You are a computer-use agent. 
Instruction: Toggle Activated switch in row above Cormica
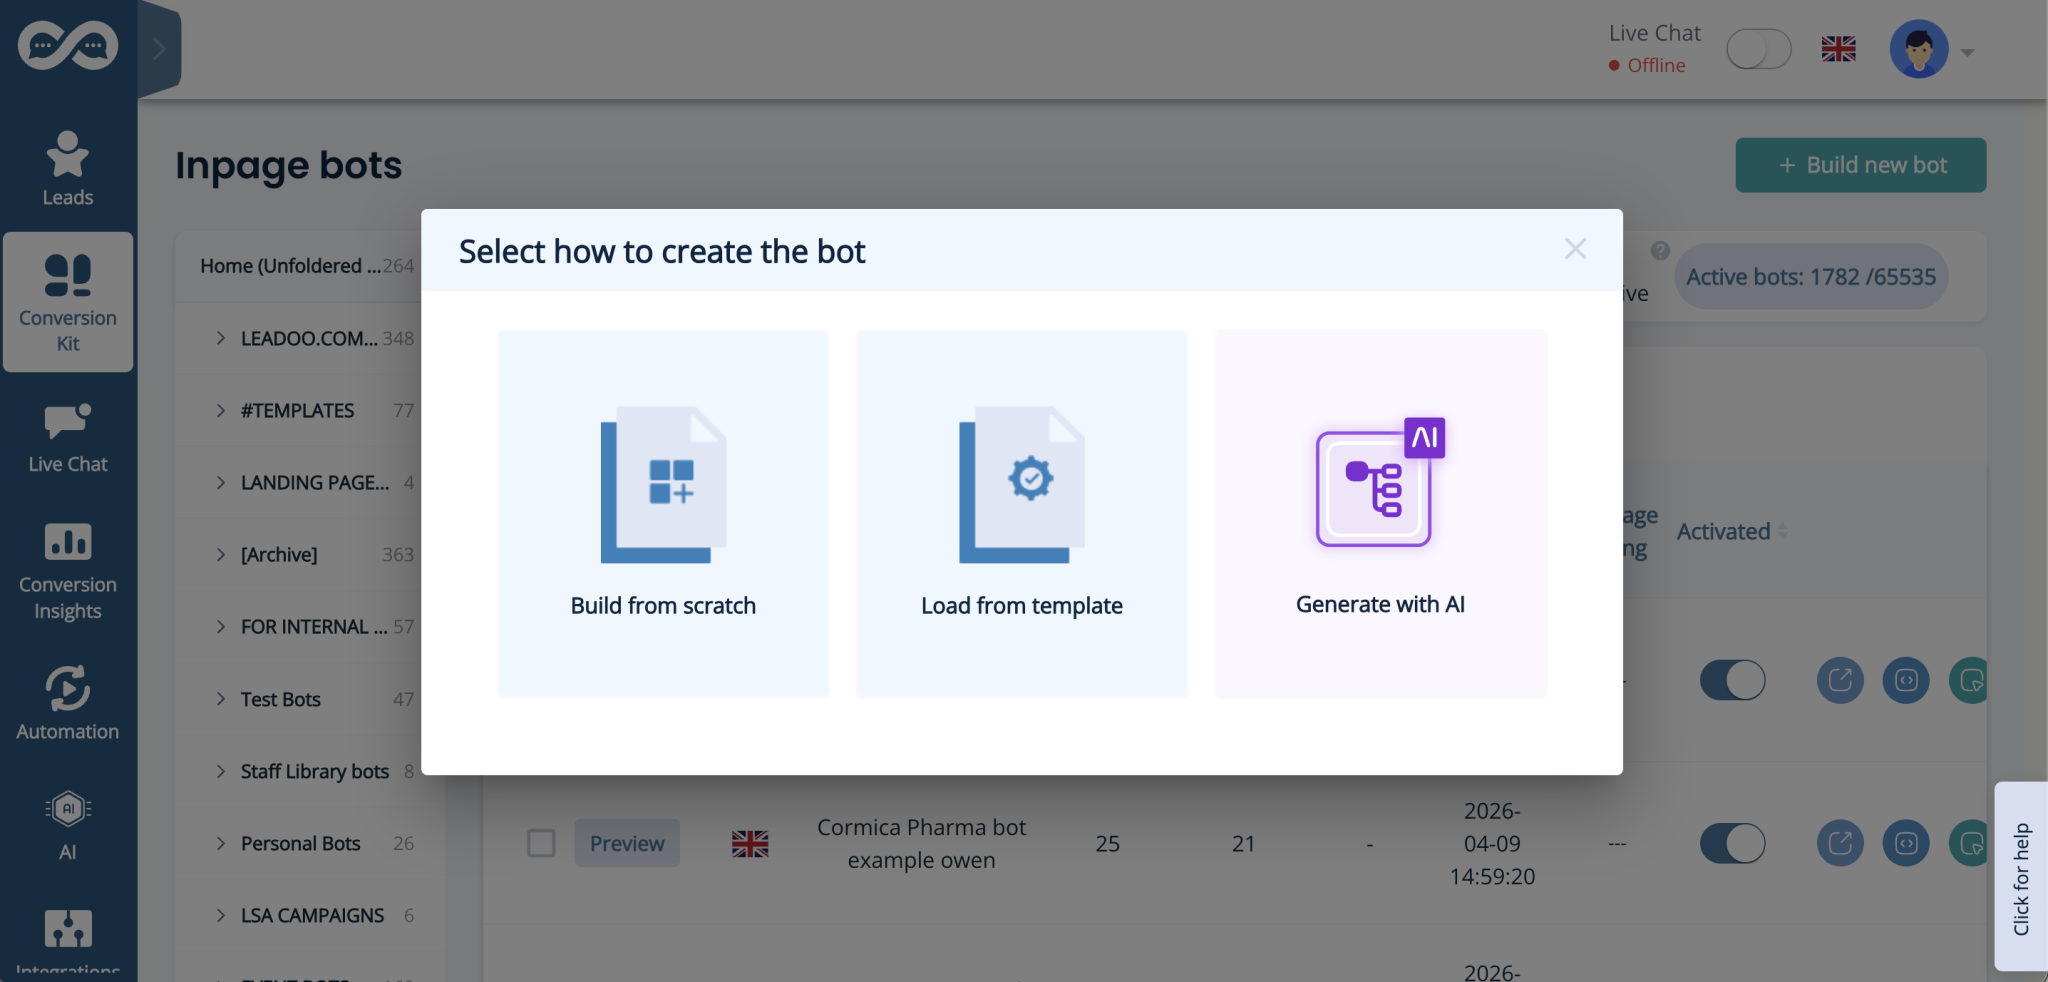tap(1732, 680)
